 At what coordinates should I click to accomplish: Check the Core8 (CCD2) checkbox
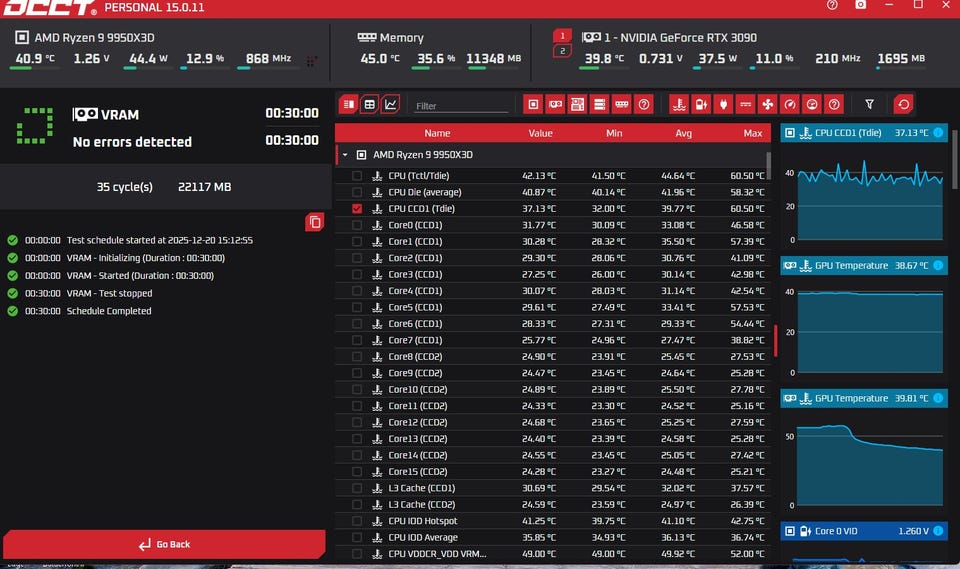tap(357, 356)
